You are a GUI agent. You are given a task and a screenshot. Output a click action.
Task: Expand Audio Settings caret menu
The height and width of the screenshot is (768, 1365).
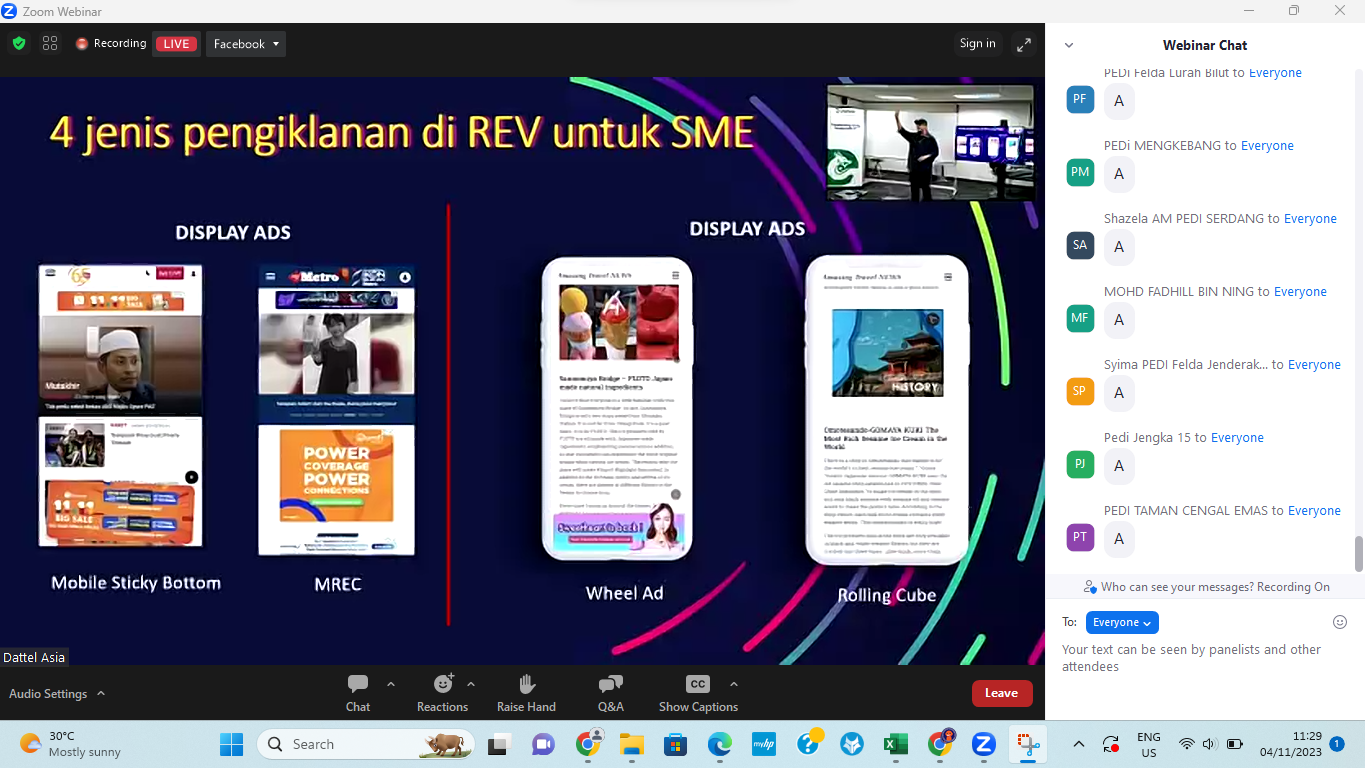101,694
